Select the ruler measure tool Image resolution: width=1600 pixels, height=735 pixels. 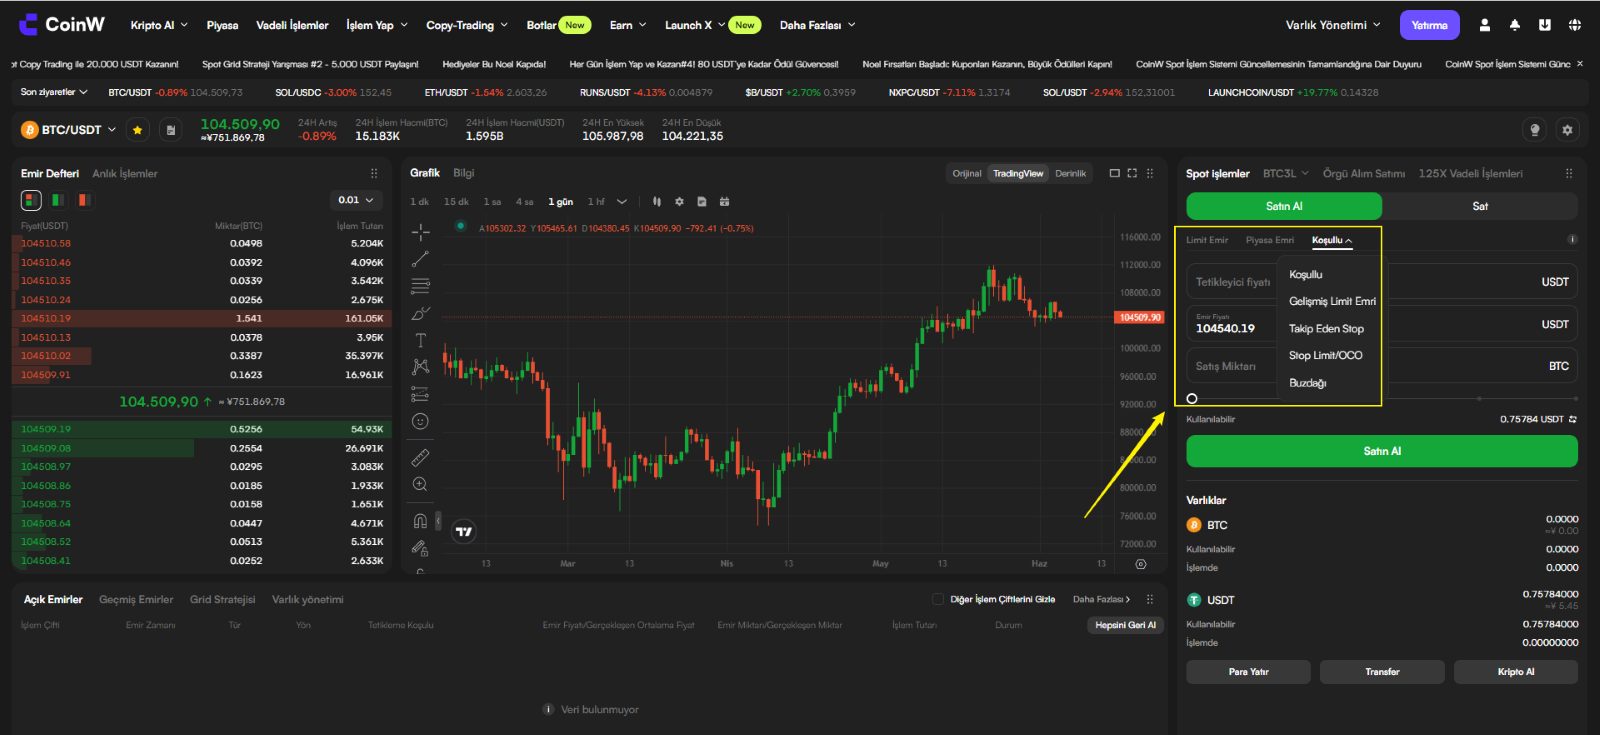pos(420,457)
